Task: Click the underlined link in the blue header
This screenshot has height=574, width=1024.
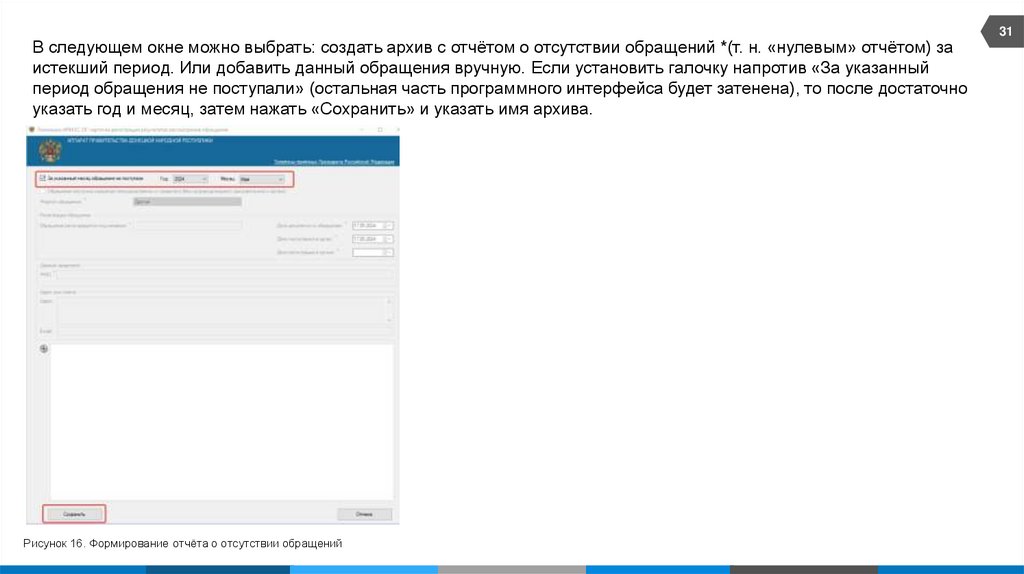Action: (334, 161)
